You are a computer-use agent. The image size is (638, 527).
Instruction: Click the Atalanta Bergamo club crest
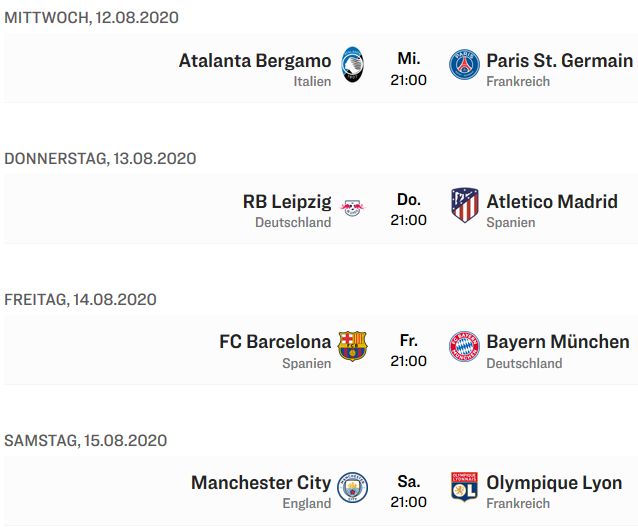tap(352, 64)
